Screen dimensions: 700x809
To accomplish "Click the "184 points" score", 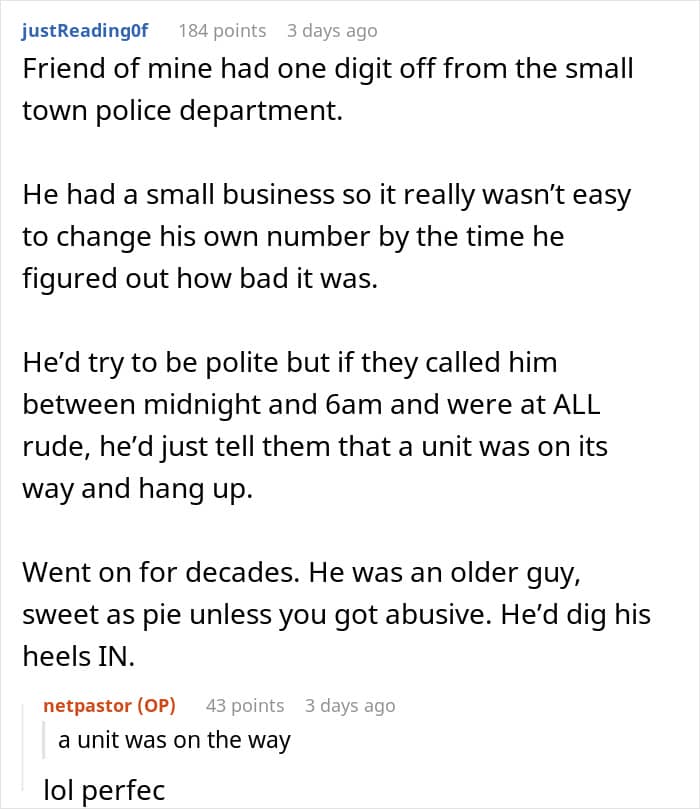I will (222, 30).
